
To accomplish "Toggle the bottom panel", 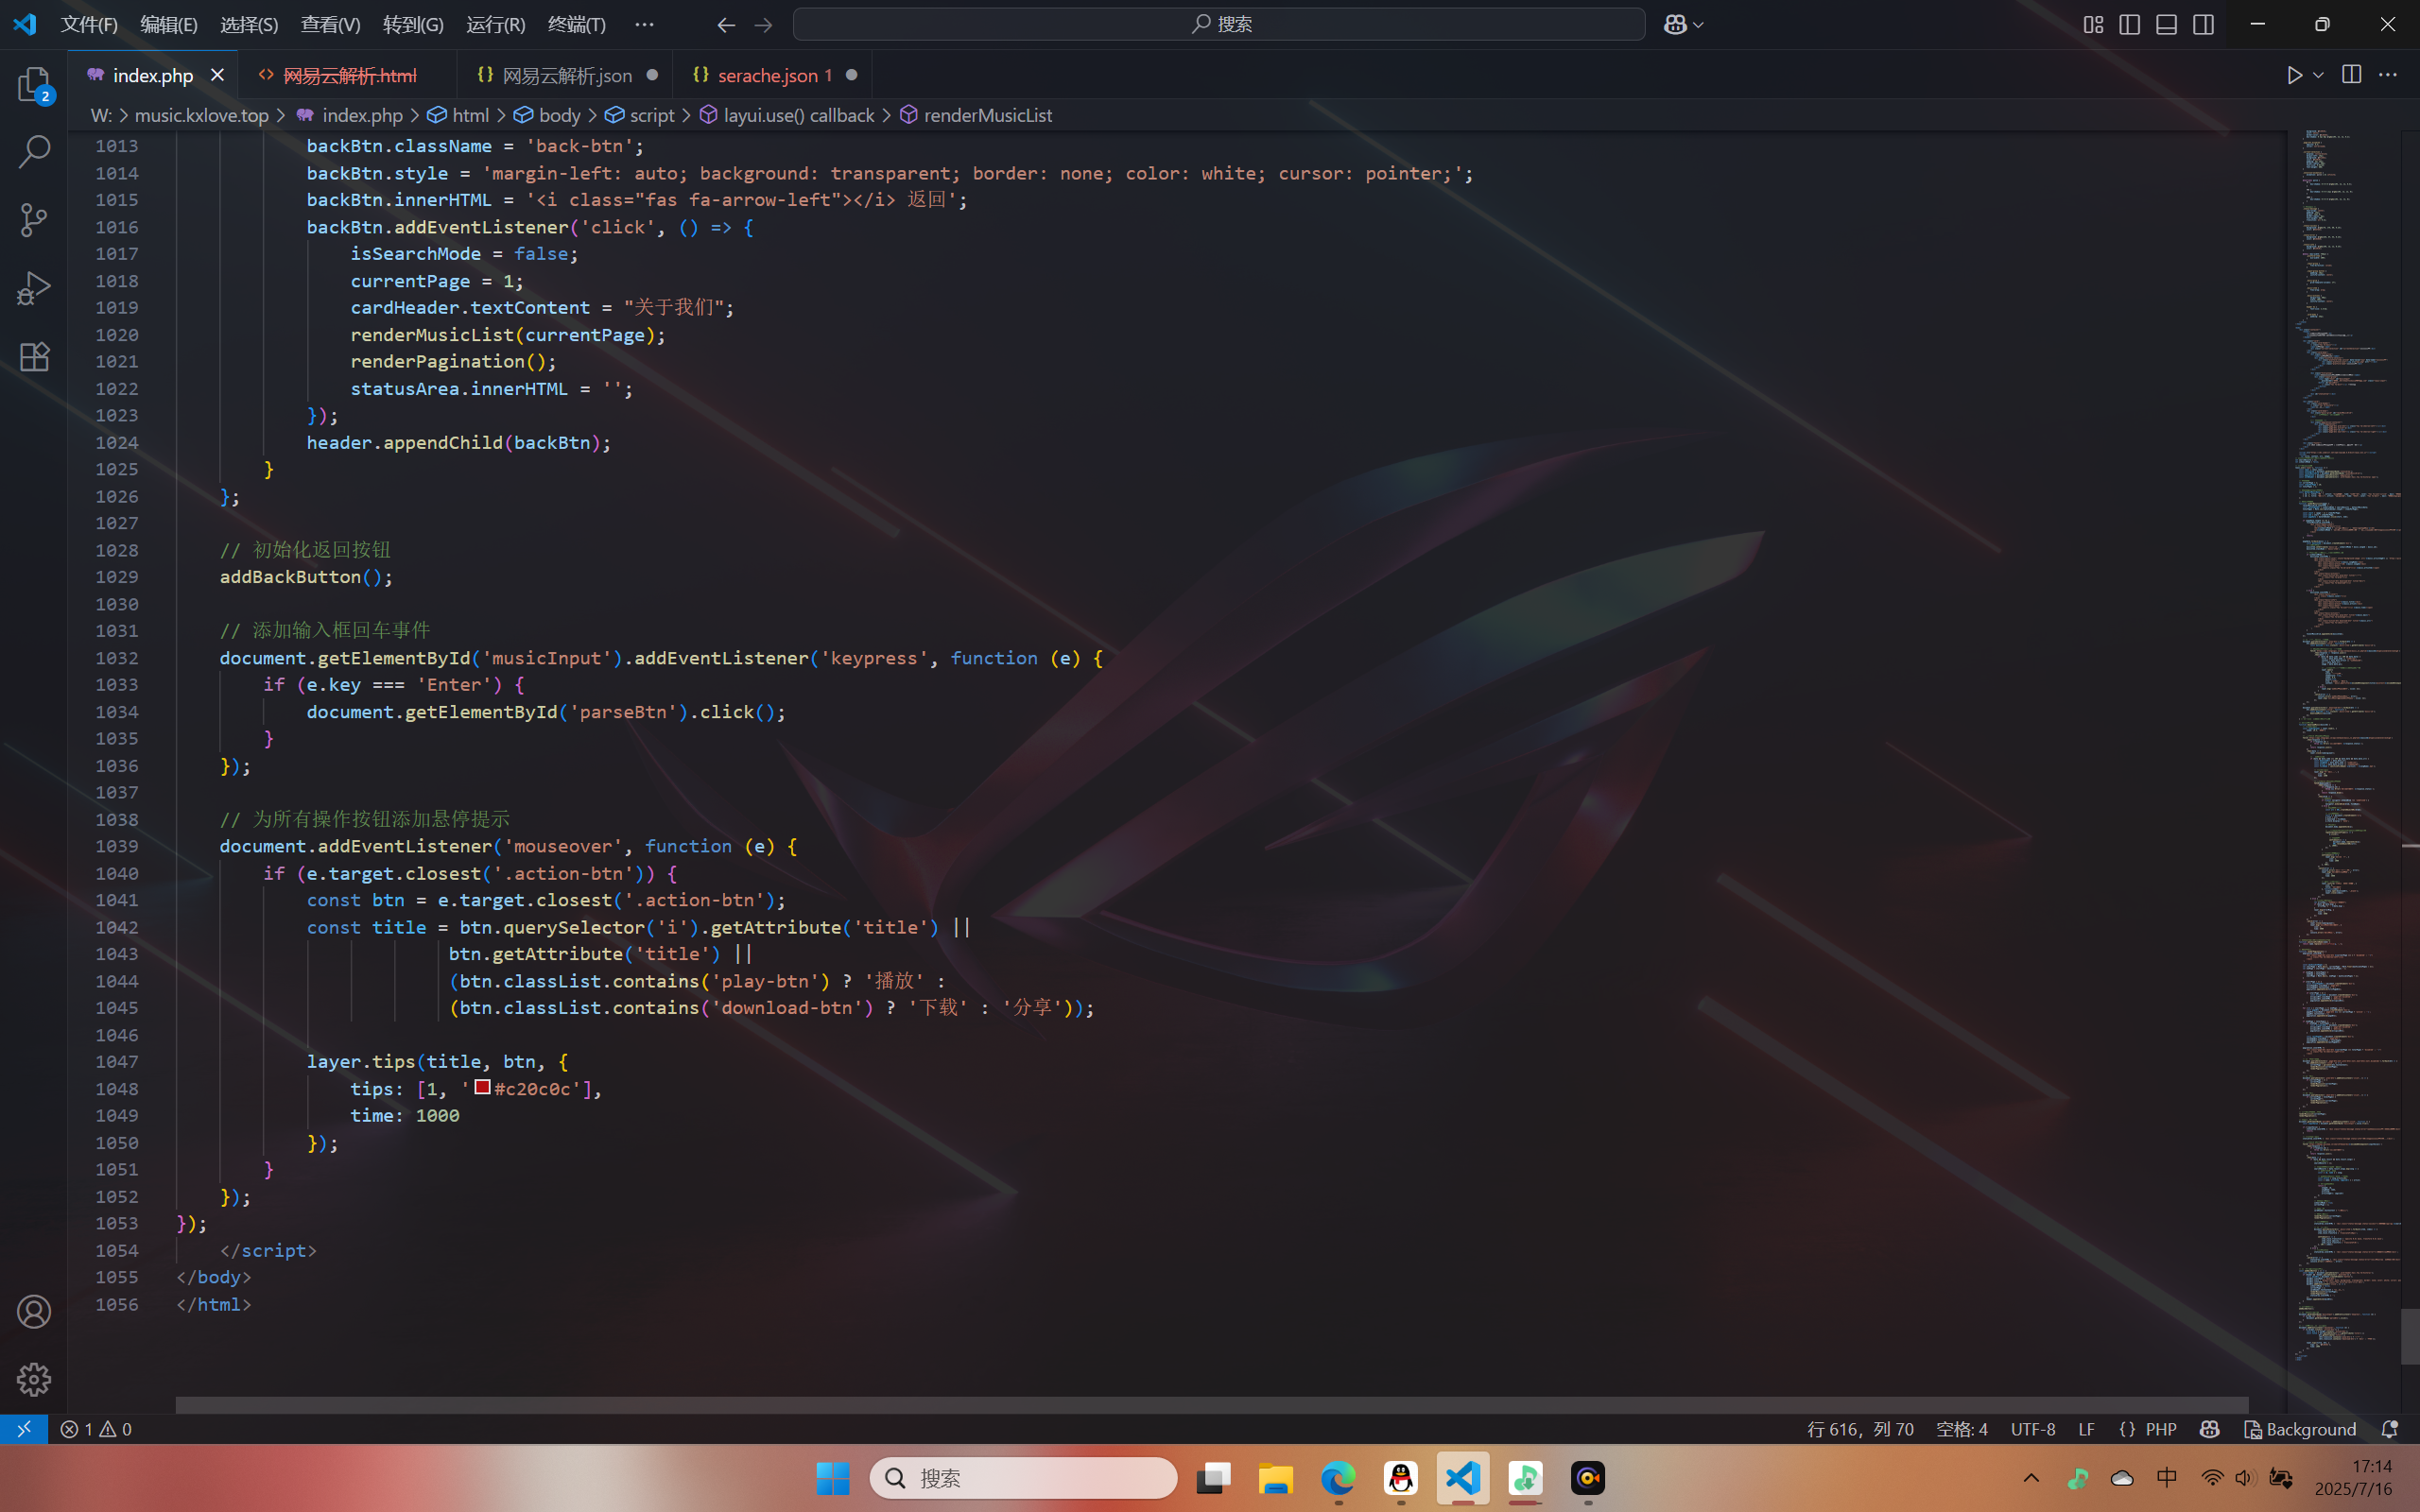I will 2166,24.
